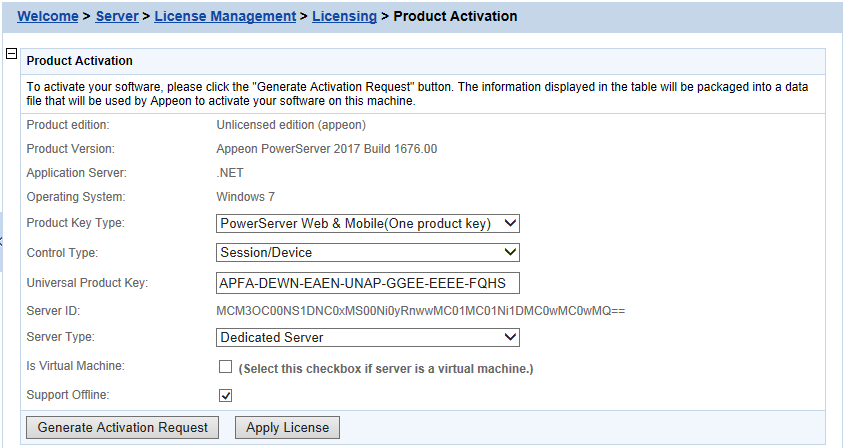Click the 'Product Activation' breadcrumb text
This screenshot has width=846, height=448.
pyautogui.click(x=455, y=16)
